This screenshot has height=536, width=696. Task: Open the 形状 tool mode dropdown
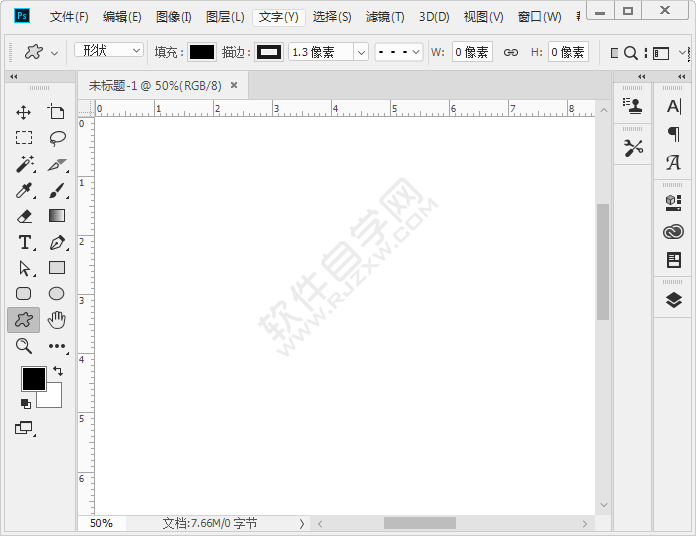coord(109,51)
